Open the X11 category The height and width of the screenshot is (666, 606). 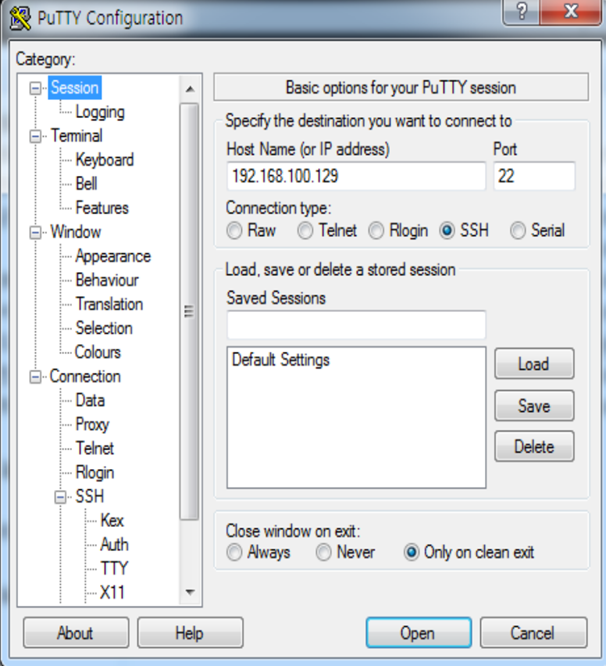pyautogui.click(x=112, y=593)
